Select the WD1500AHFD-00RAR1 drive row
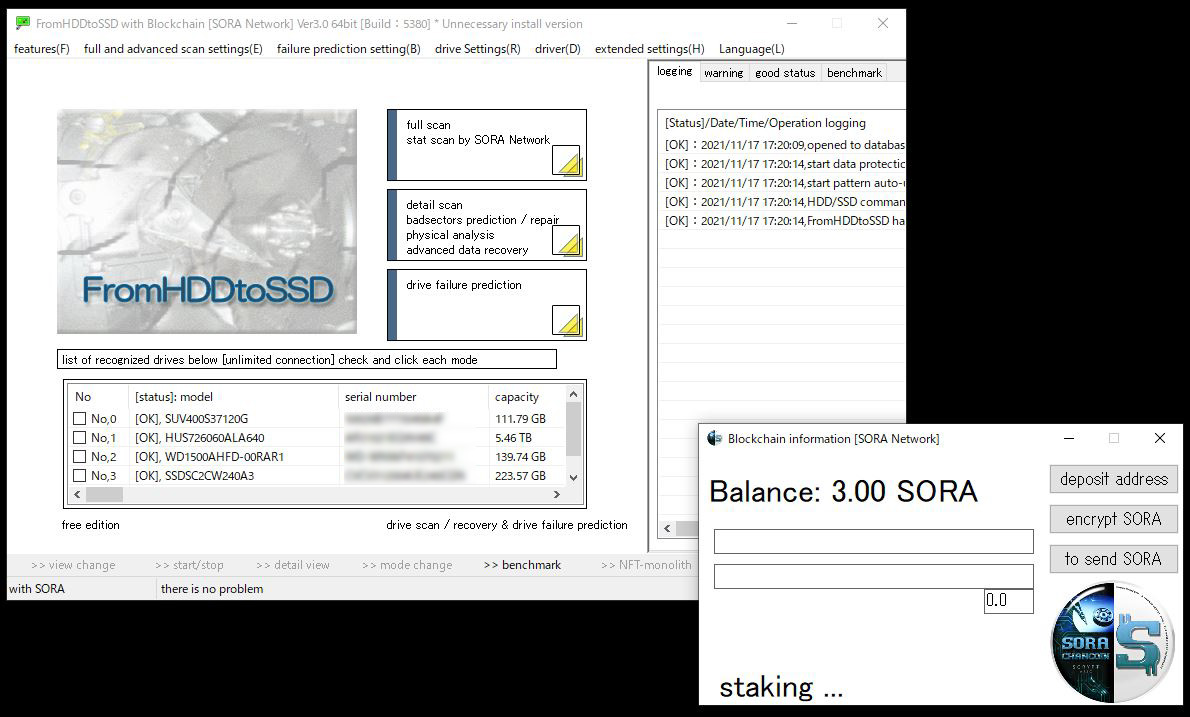 (317, 456)
